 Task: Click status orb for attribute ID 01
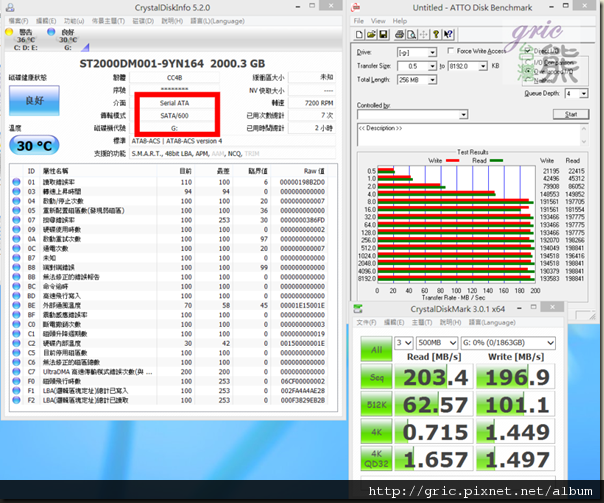[x=16, y=182]
